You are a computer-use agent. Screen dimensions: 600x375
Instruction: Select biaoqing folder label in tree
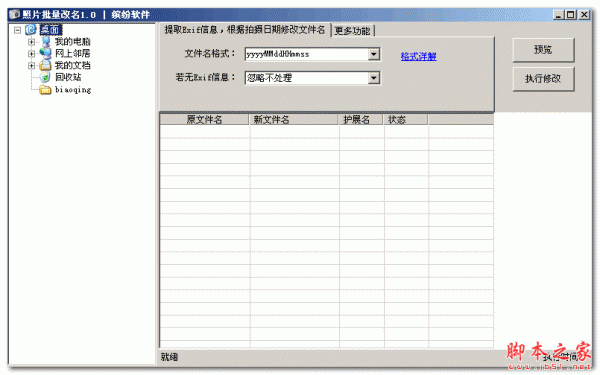pyautogui.click(x=73, y=90)
